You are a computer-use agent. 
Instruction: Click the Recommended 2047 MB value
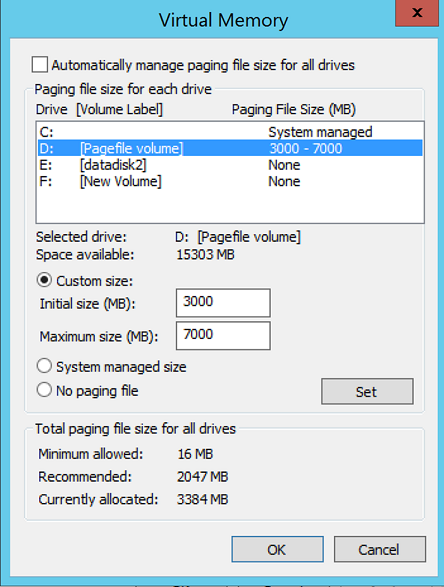203,477
